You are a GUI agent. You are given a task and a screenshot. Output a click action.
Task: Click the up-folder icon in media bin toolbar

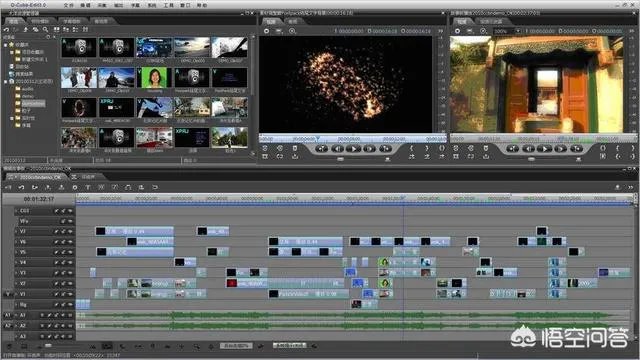[x=26, y=30]
